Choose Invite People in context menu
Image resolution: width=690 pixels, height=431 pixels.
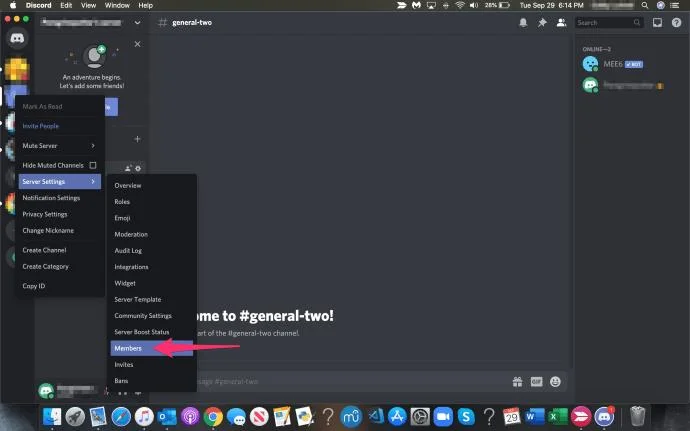pos(59,126)
